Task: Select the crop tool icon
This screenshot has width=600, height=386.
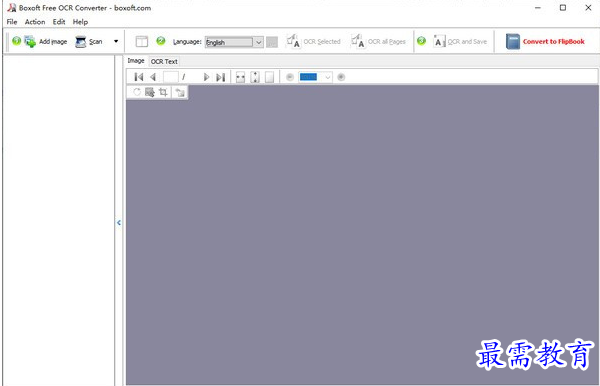Action: pos(163,92)
